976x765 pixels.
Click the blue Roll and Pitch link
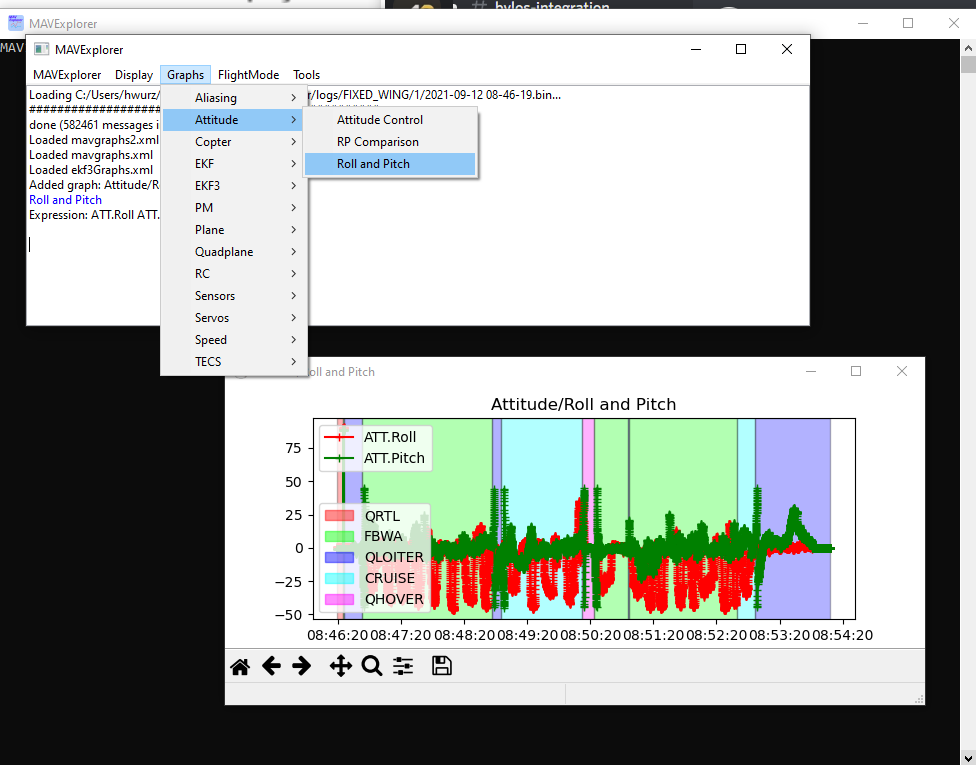[x=65, y=200]
